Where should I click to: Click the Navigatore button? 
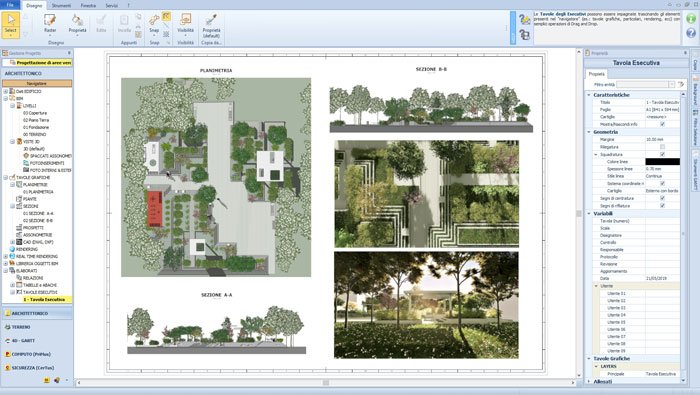[37, 83]
